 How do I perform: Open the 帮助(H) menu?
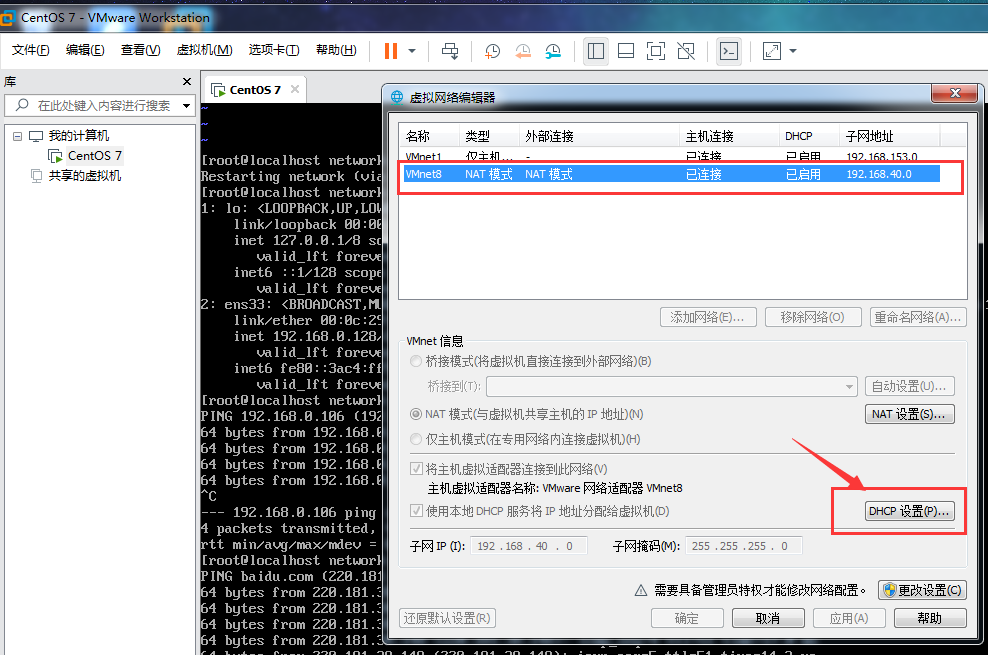[x=336, y=50]
